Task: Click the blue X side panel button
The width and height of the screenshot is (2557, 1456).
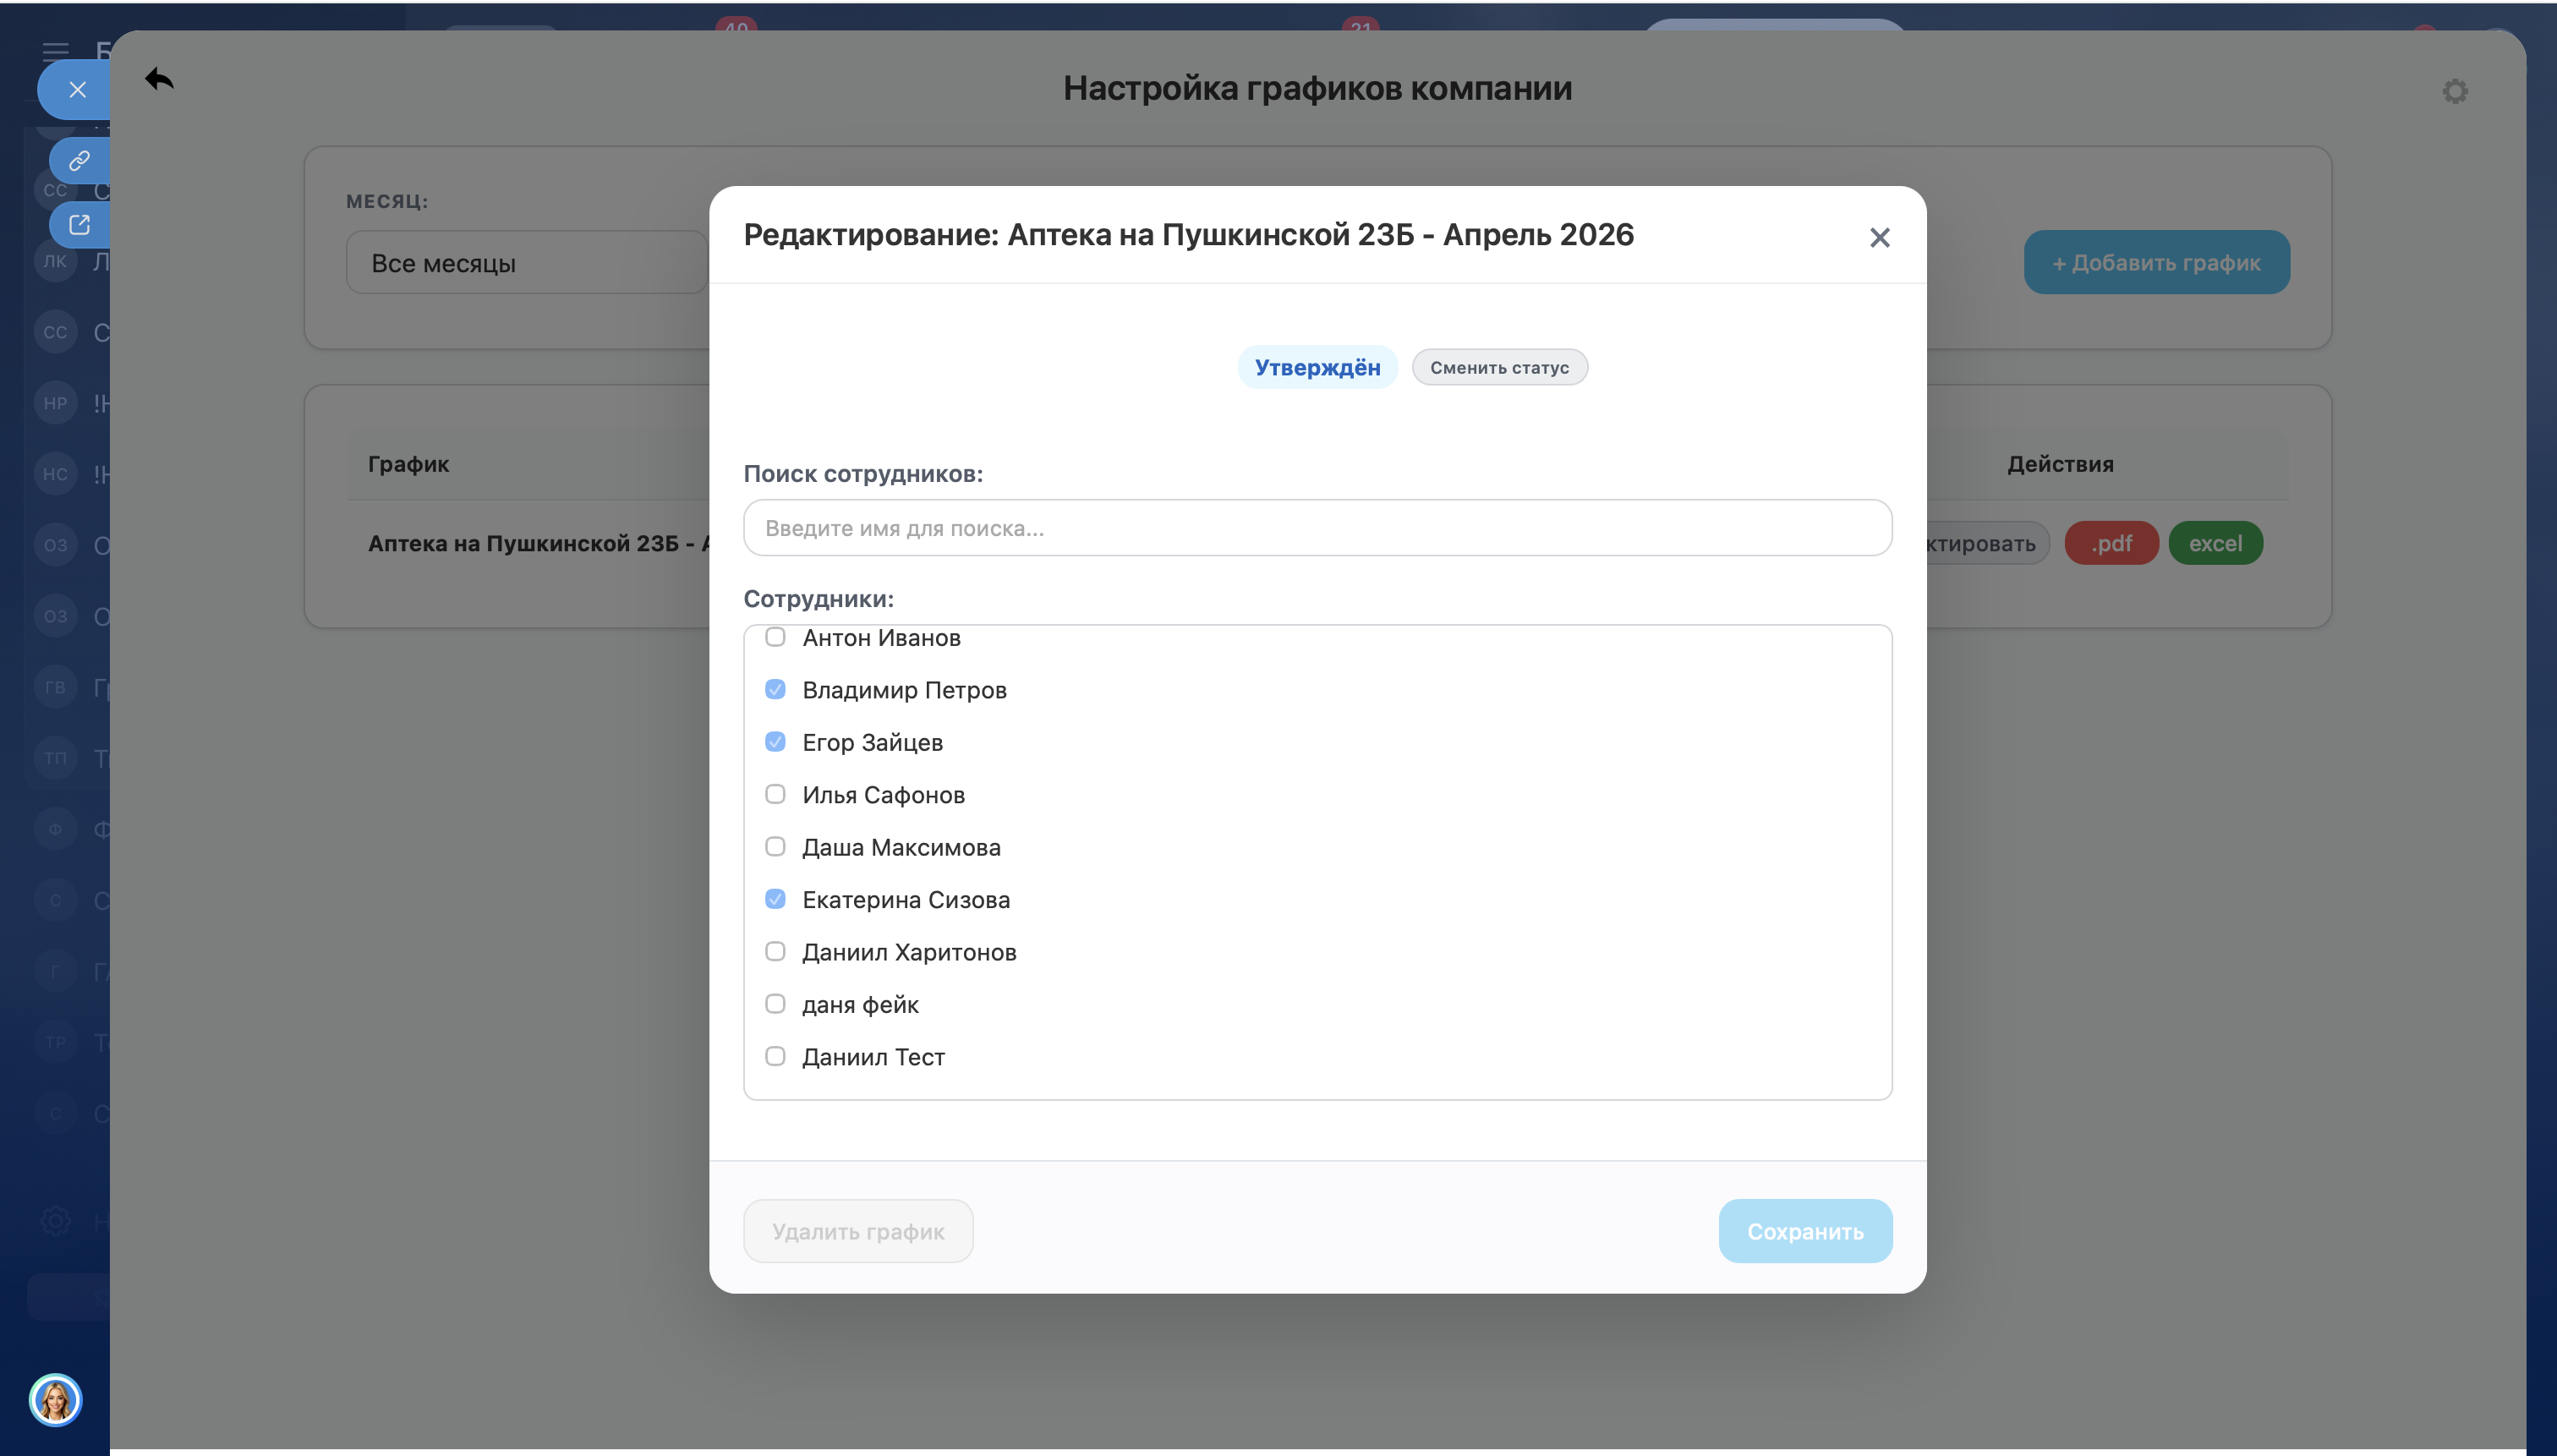Action: coord(77,90)
